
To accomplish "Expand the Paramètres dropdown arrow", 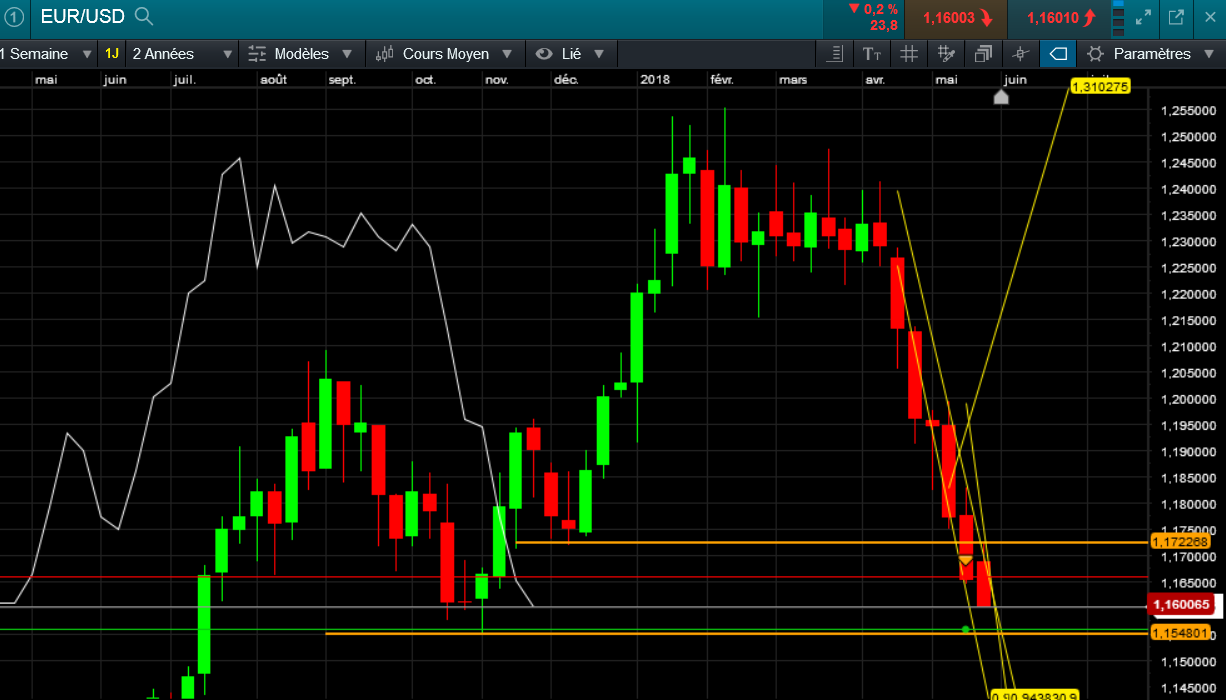I will coord(1209,54).
